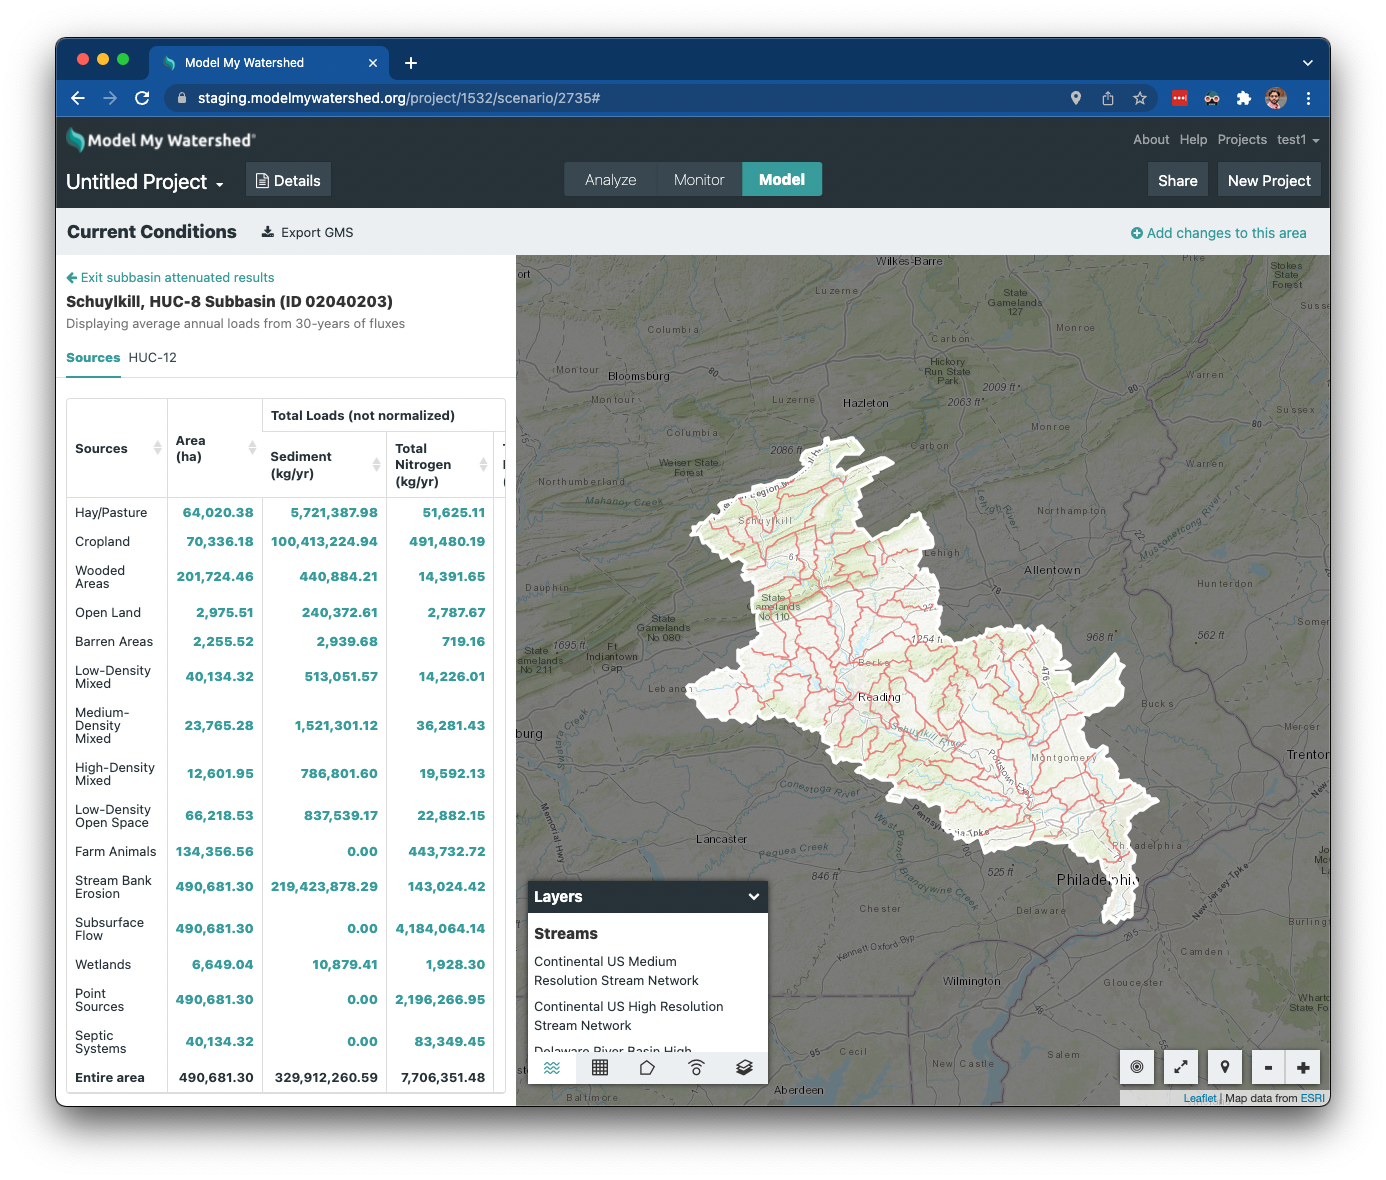Open the Chrome three-dot menu
Viewport: 1386px width, 1180px height.
tap(1308, 98)
